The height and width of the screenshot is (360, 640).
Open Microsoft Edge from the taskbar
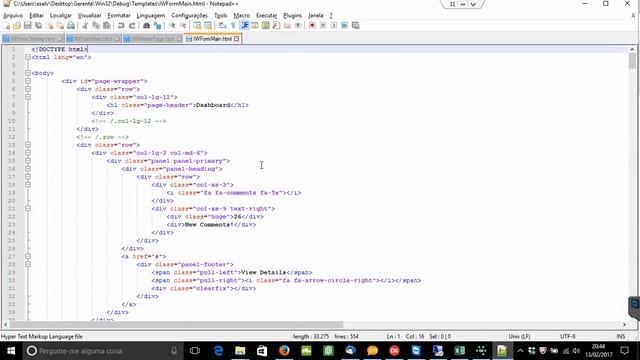point(218,351)
